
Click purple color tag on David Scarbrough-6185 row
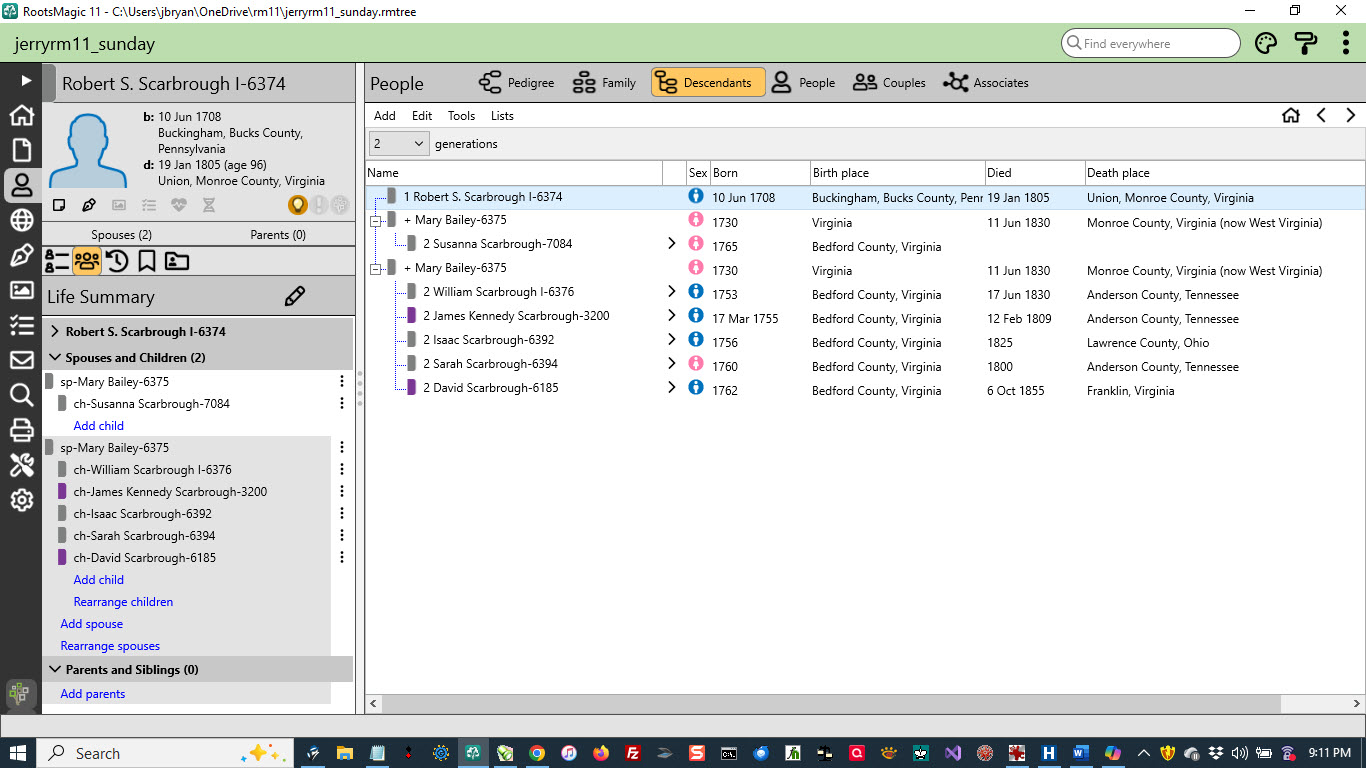[411, 388]
